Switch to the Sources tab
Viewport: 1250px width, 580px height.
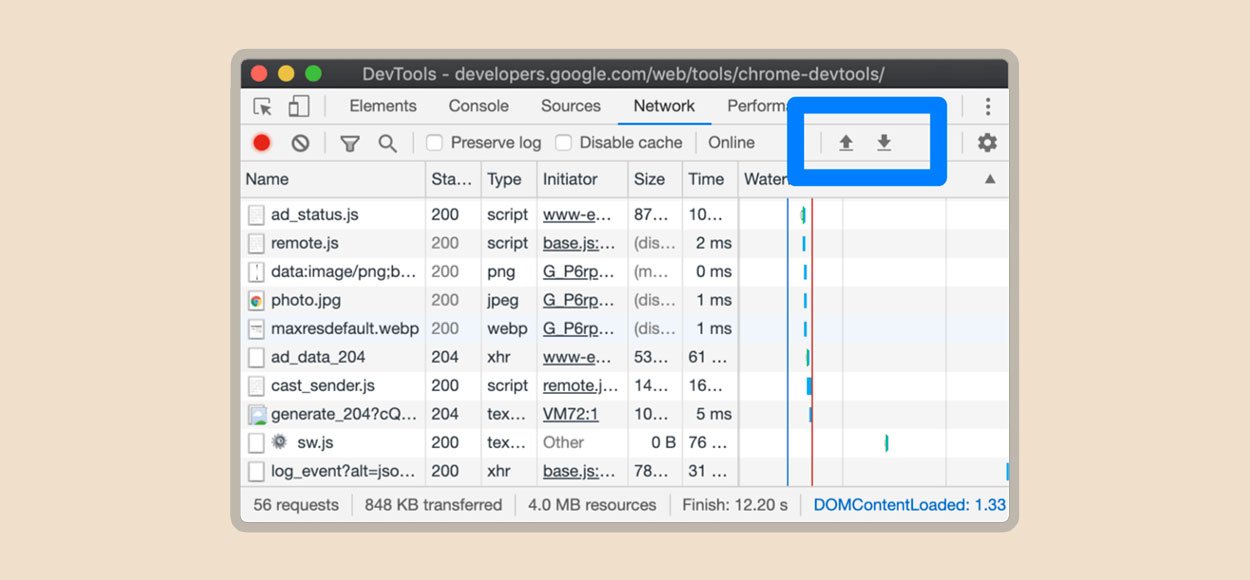click(x=571, y=106)
